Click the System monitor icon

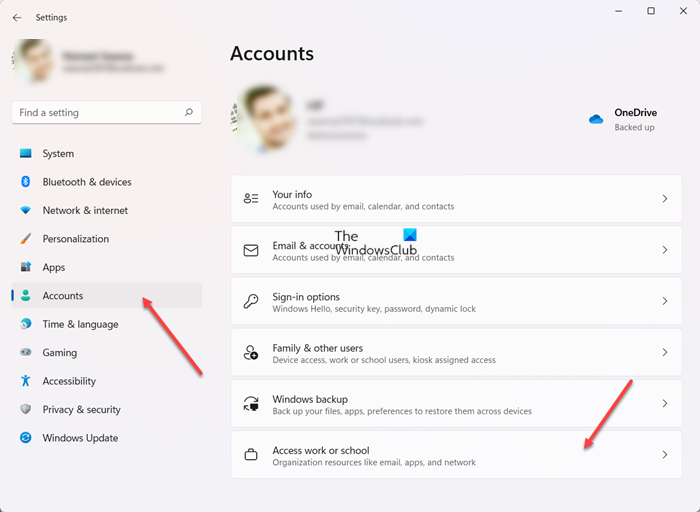point(26,153)
